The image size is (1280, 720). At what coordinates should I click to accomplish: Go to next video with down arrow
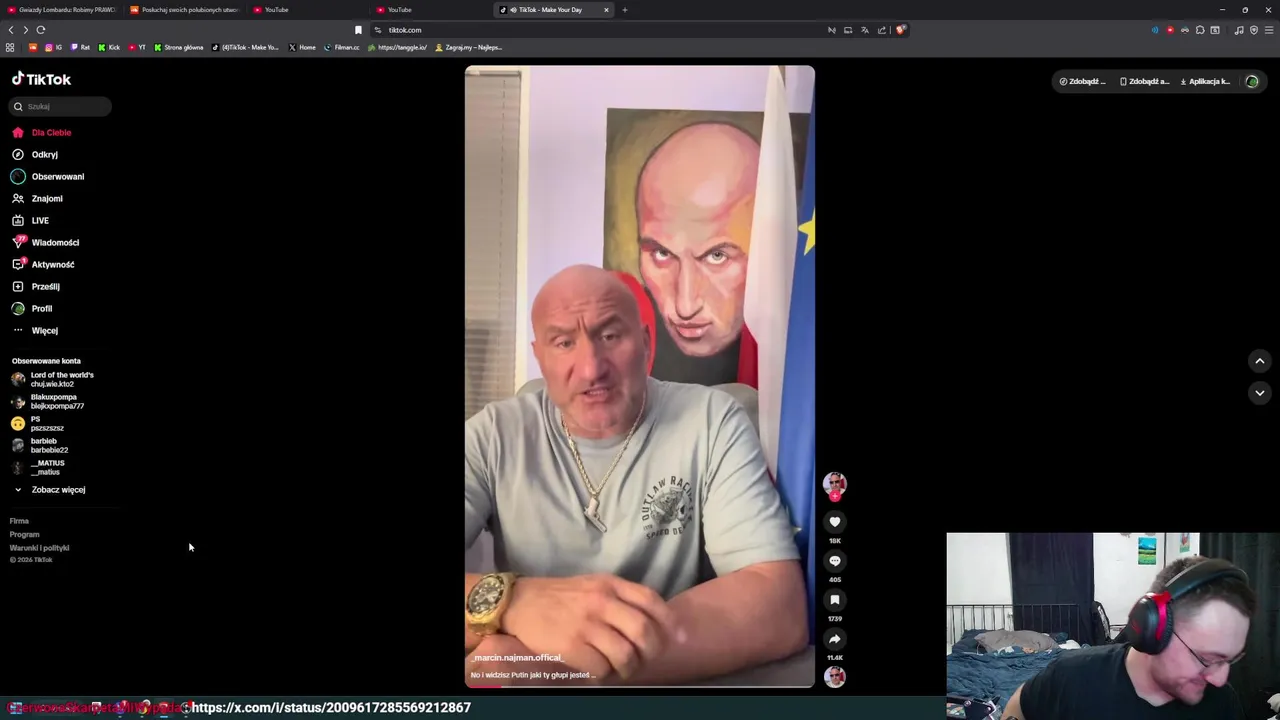1260,393
